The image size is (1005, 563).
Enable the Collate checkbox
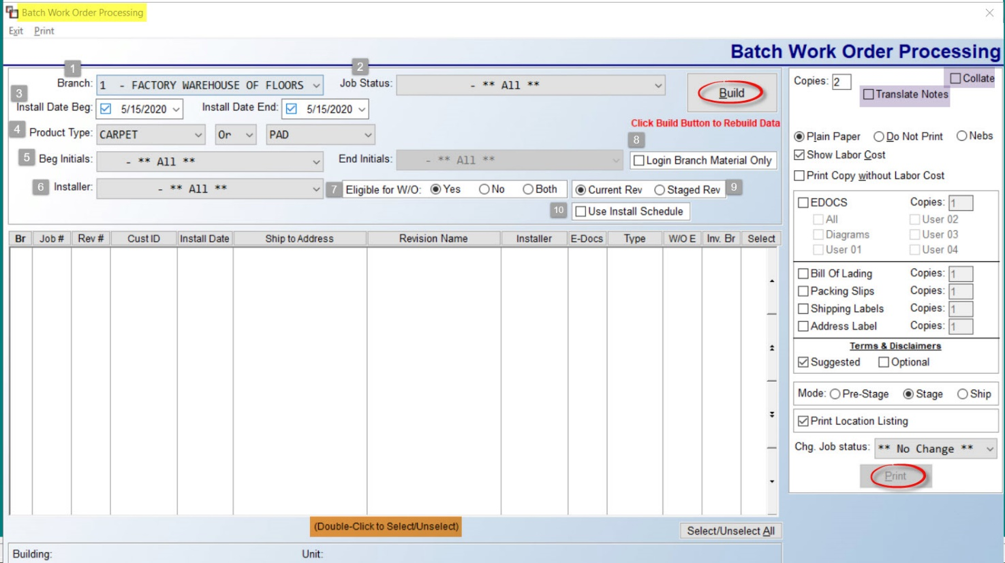pyautogui.click(x=956, y=78)
